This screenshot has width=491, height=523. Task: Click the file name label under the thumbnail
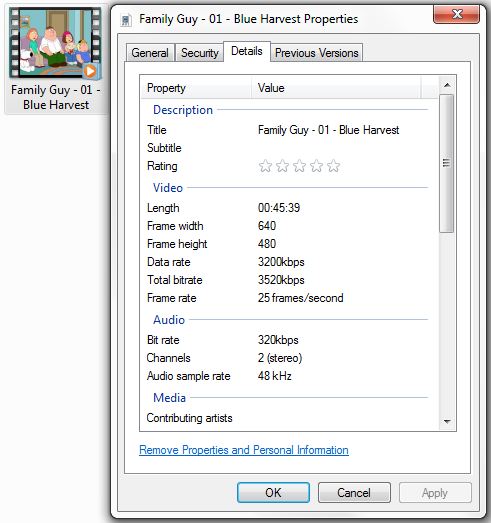coord(56,97)
